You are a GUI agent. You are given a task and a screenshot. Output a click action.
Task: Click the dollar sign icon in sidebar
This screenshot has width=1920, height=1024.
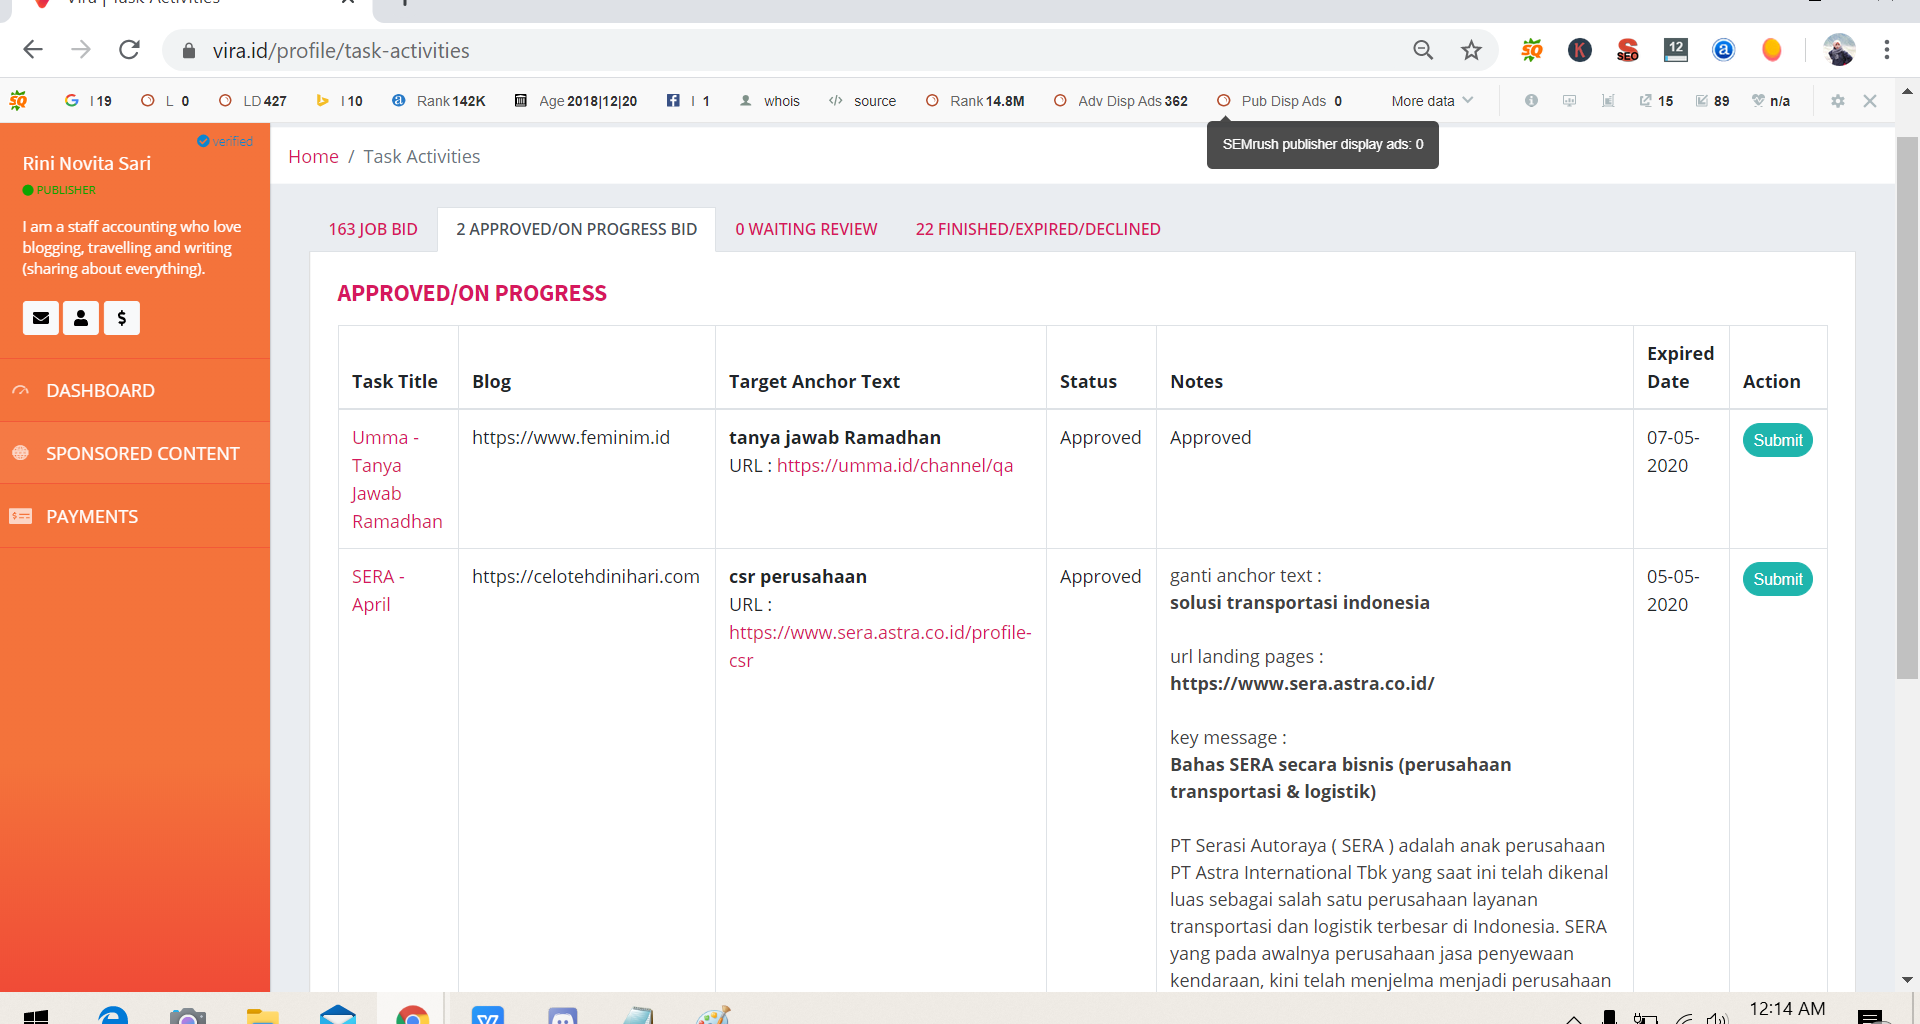click(122, 318)
